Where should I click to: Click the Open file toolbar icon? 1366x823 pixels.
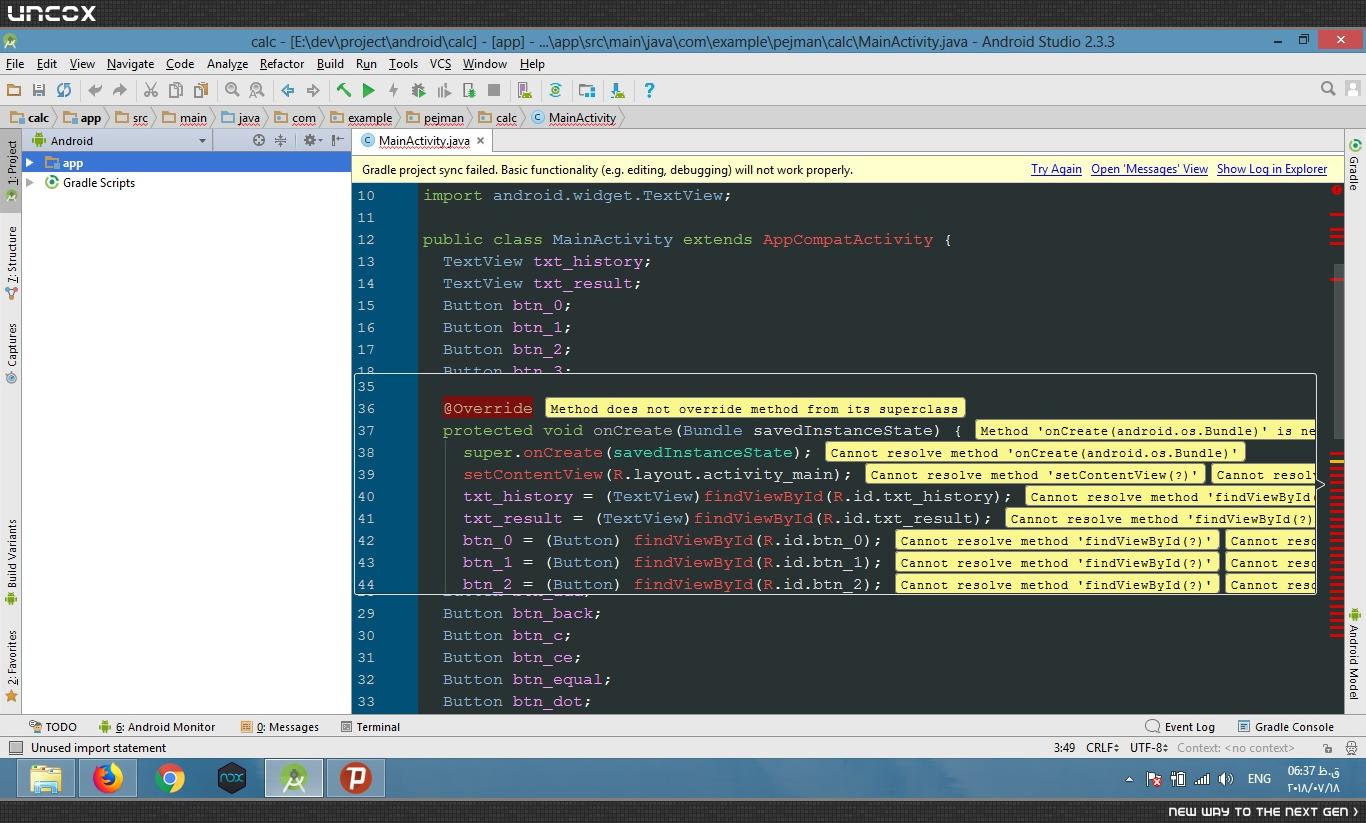coord(14,90)
